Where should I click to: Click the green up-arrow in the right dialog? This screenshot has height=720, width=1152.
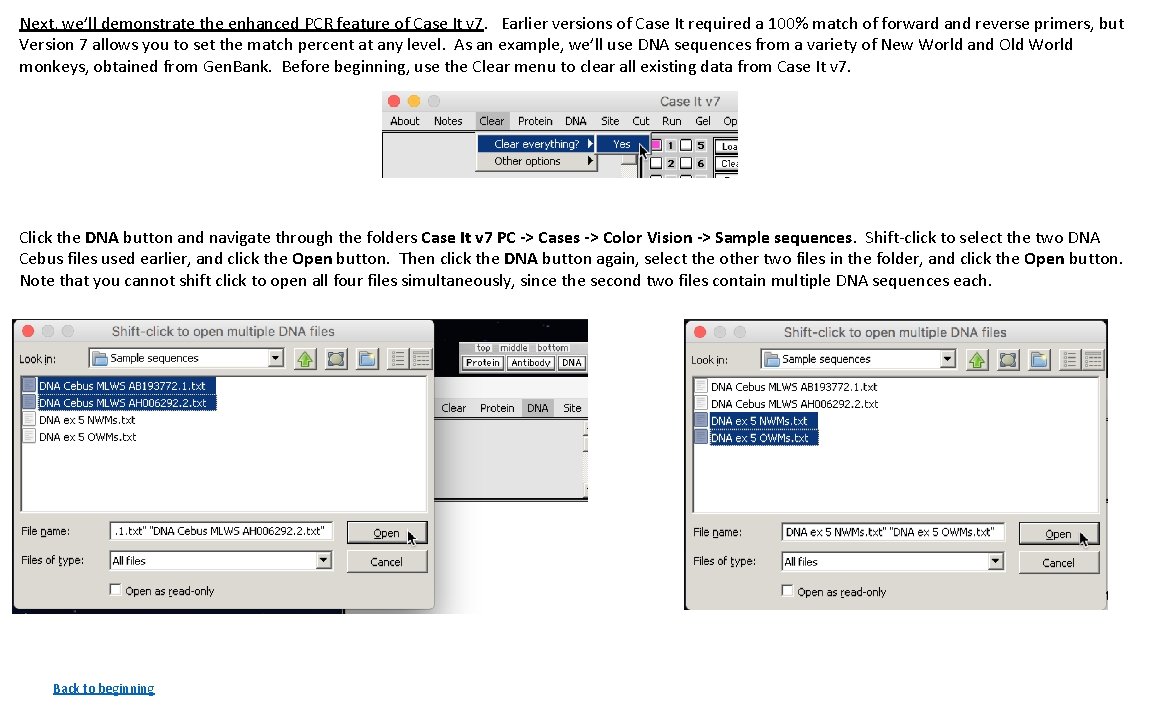click(x=977, y=359)
